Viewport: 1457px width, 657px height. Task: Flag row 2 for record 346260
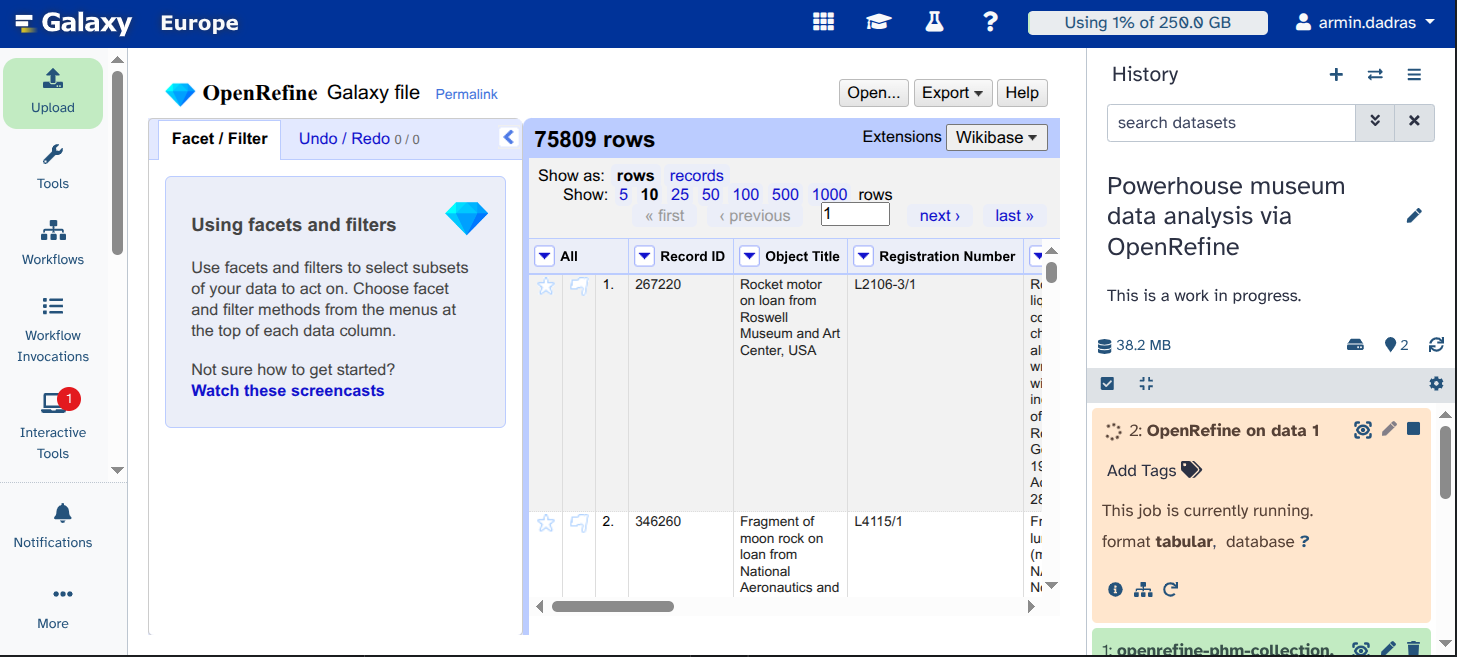click(x=579, y=522)
